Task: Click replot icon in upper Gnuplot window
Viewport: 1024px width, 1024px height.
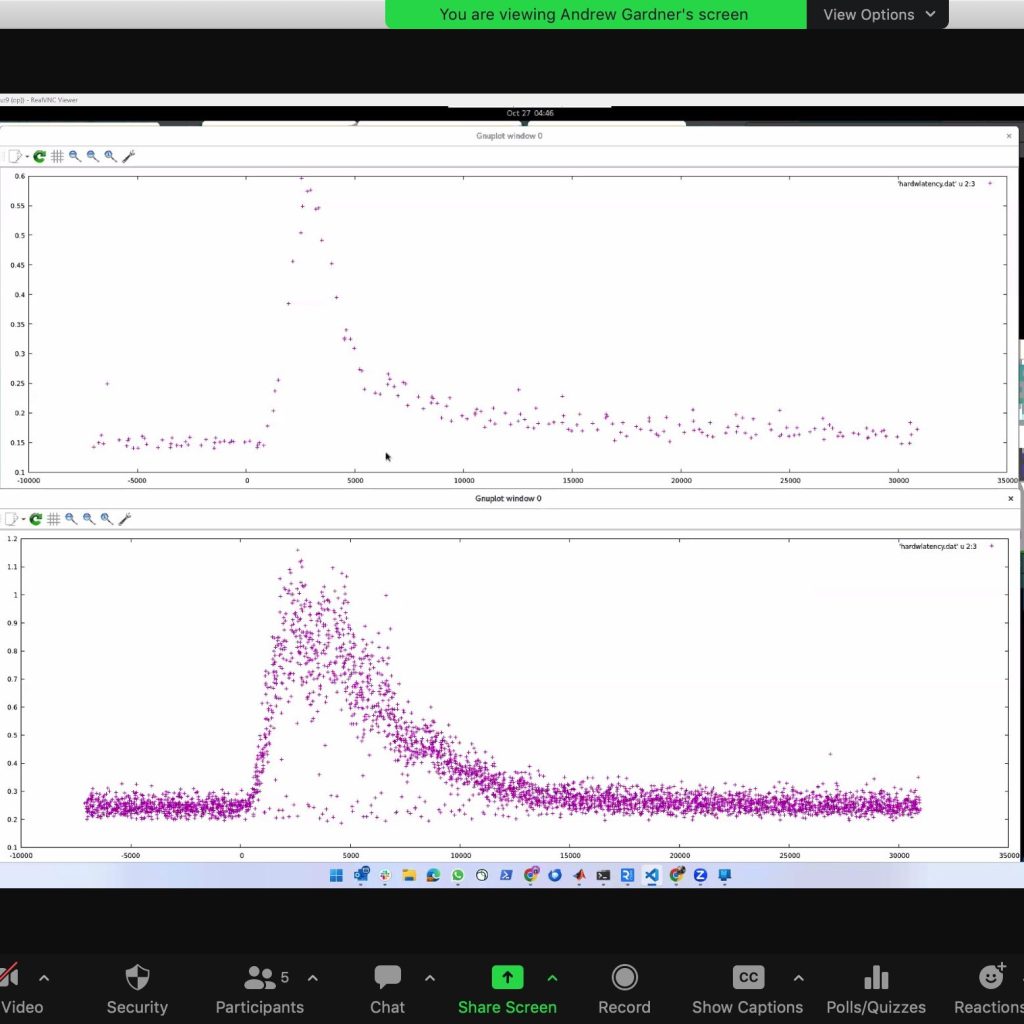Action: coord(39,156)
